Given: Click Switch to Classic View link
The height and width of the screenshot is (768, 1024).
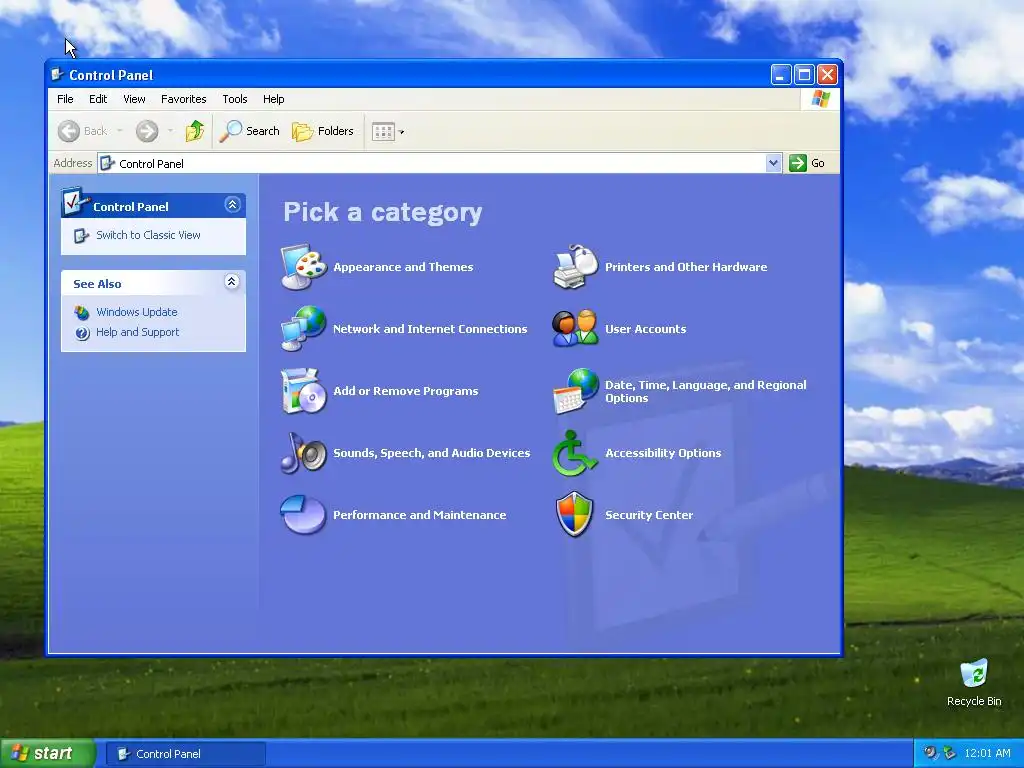Looking at the screenshot, I should click(x=148, y=235).
